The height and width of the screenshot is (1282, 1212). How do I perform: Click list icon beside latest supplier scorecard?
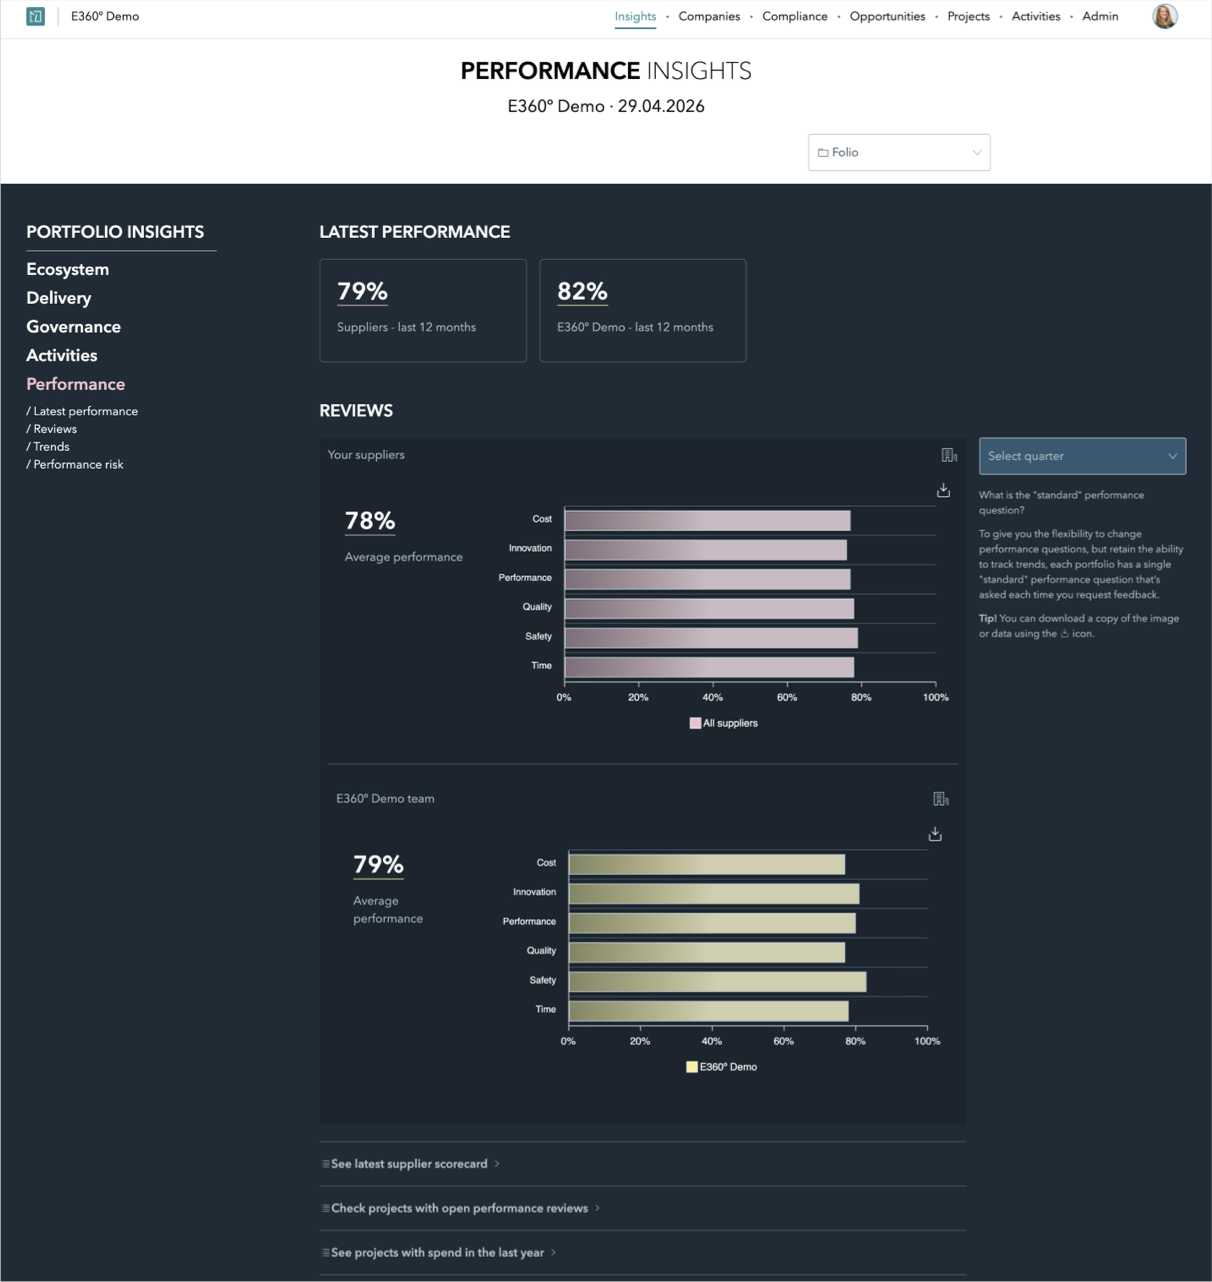click(325, 1164)
